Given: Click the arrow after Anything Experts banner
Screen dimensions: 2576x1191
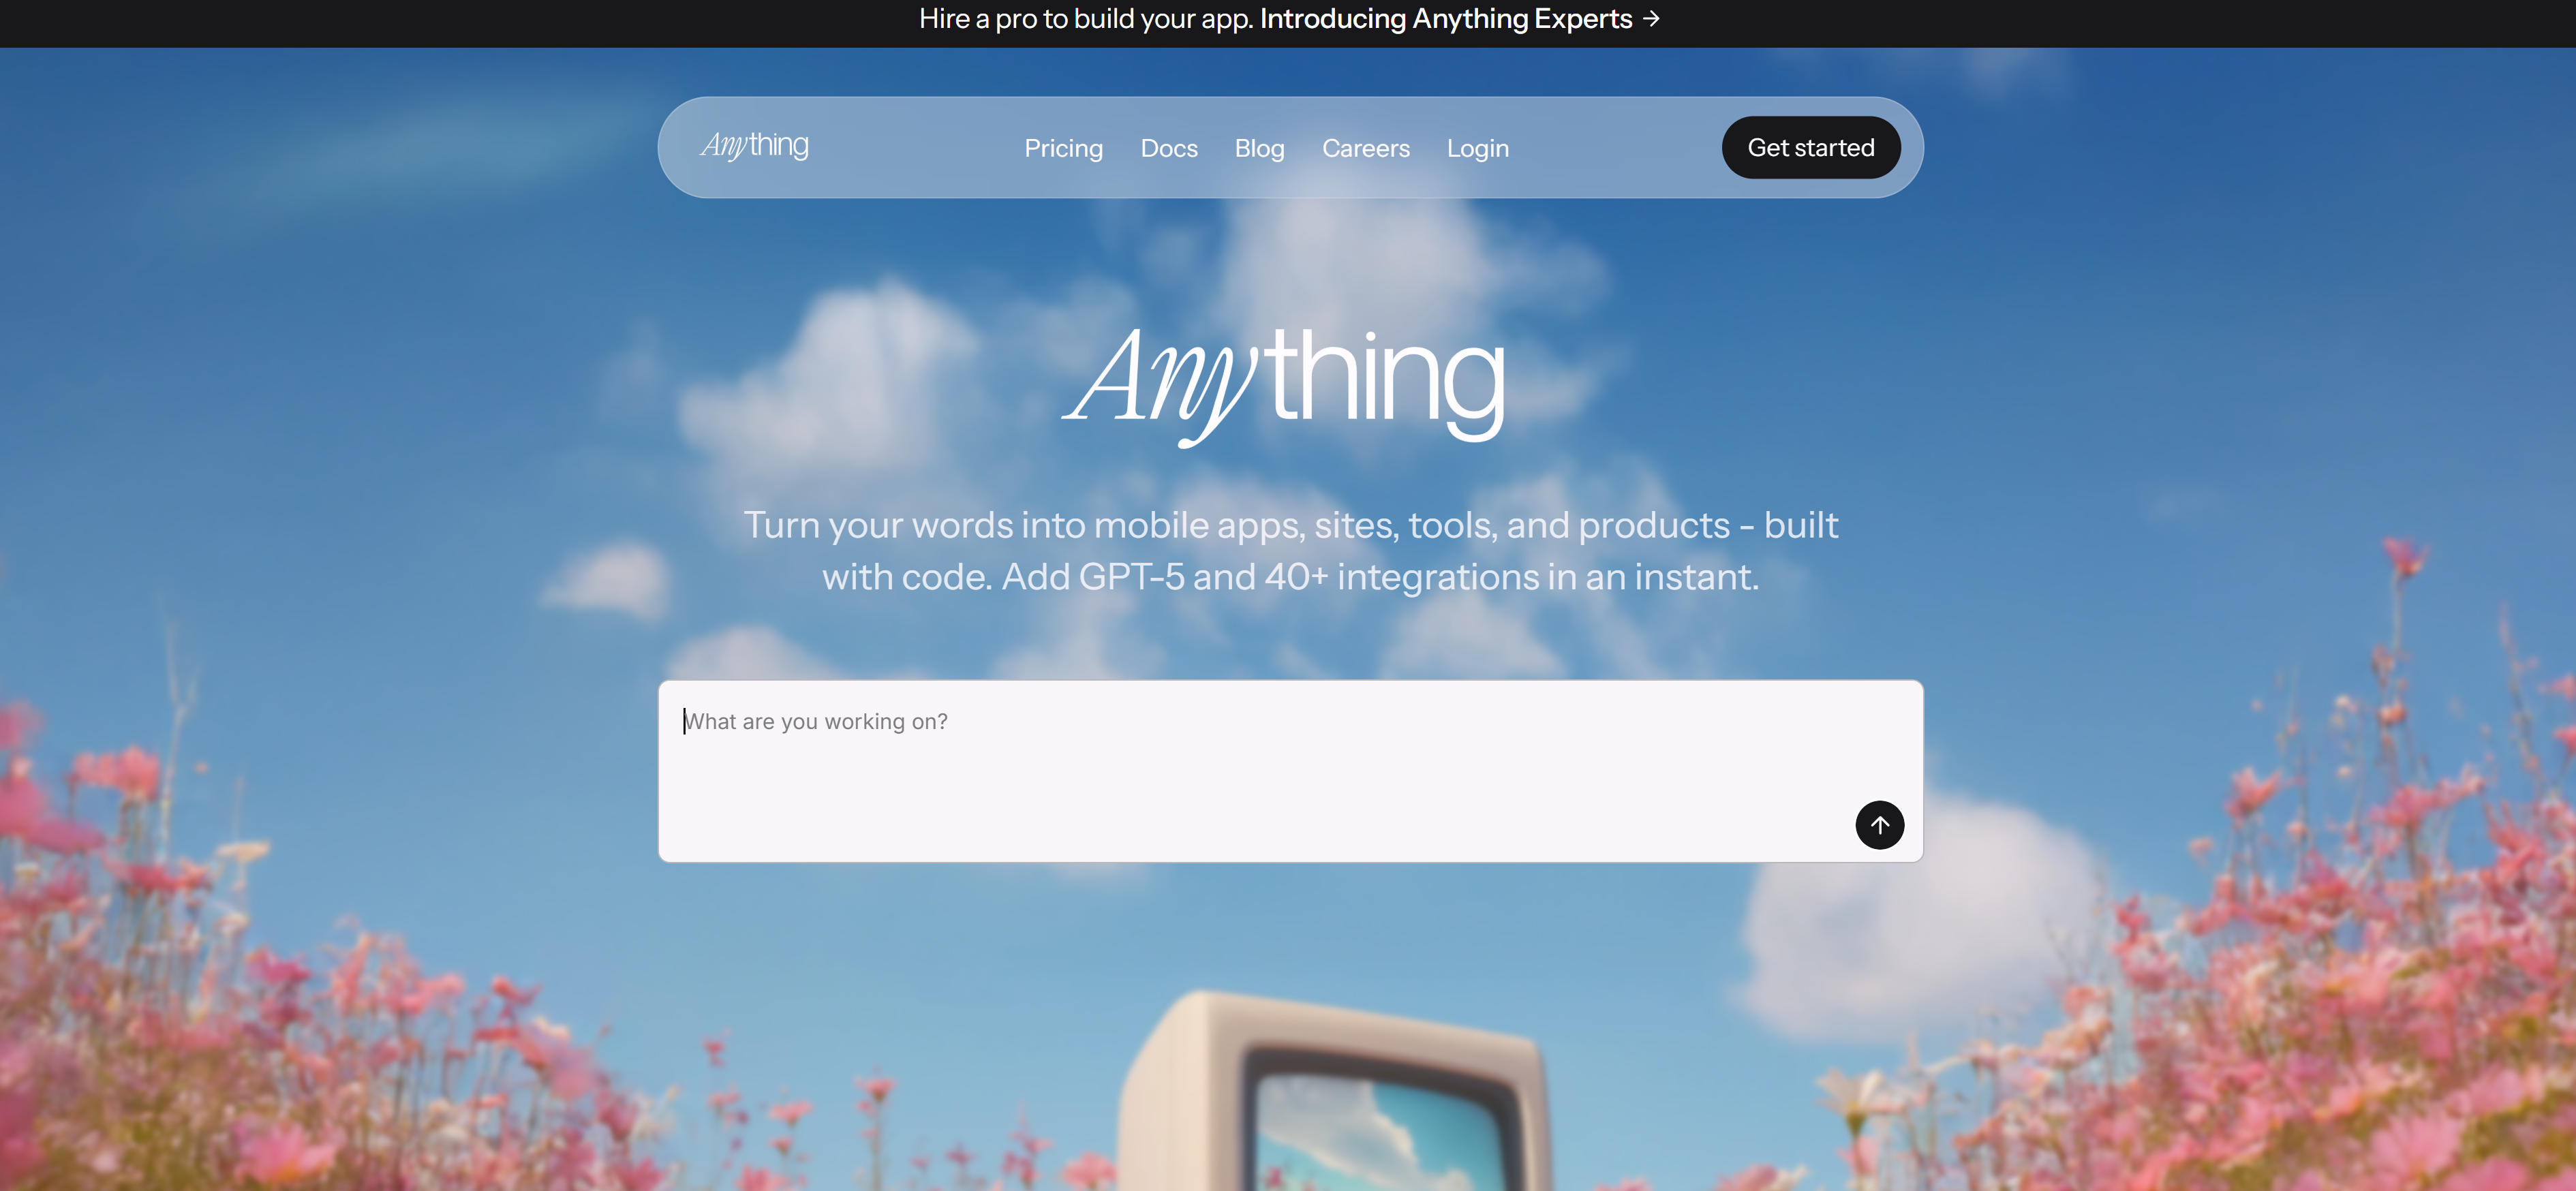Looking at the screenshot, I should point(1651,19).
